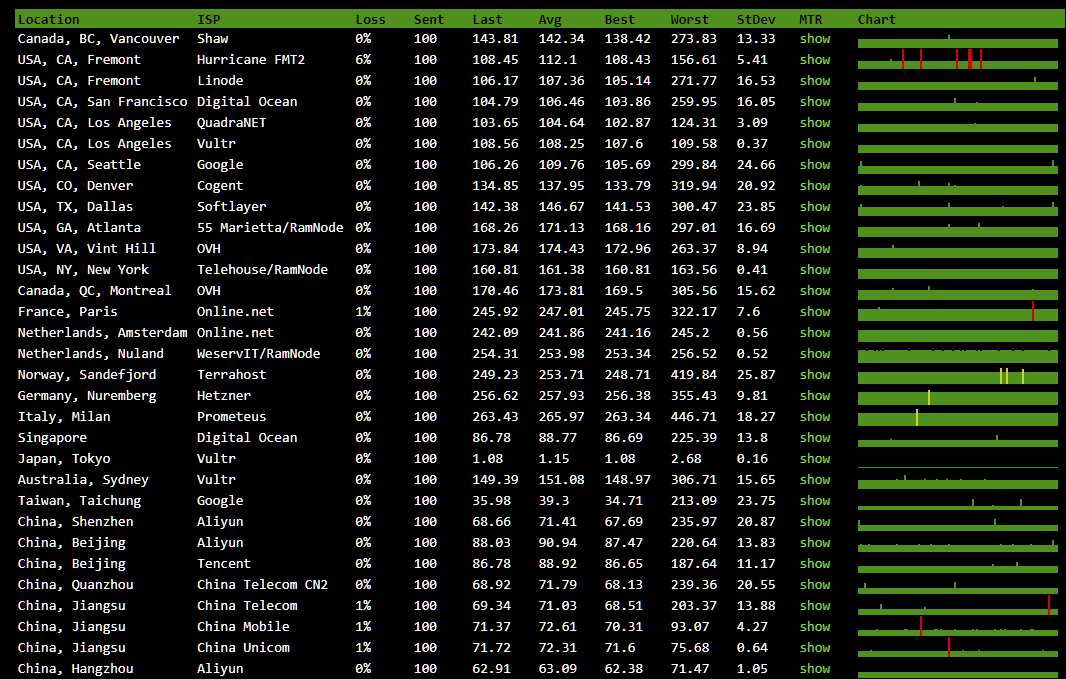Screen dimensions: 1066x679
Task: Click the Loss column header
Action: tap(370, 19)
